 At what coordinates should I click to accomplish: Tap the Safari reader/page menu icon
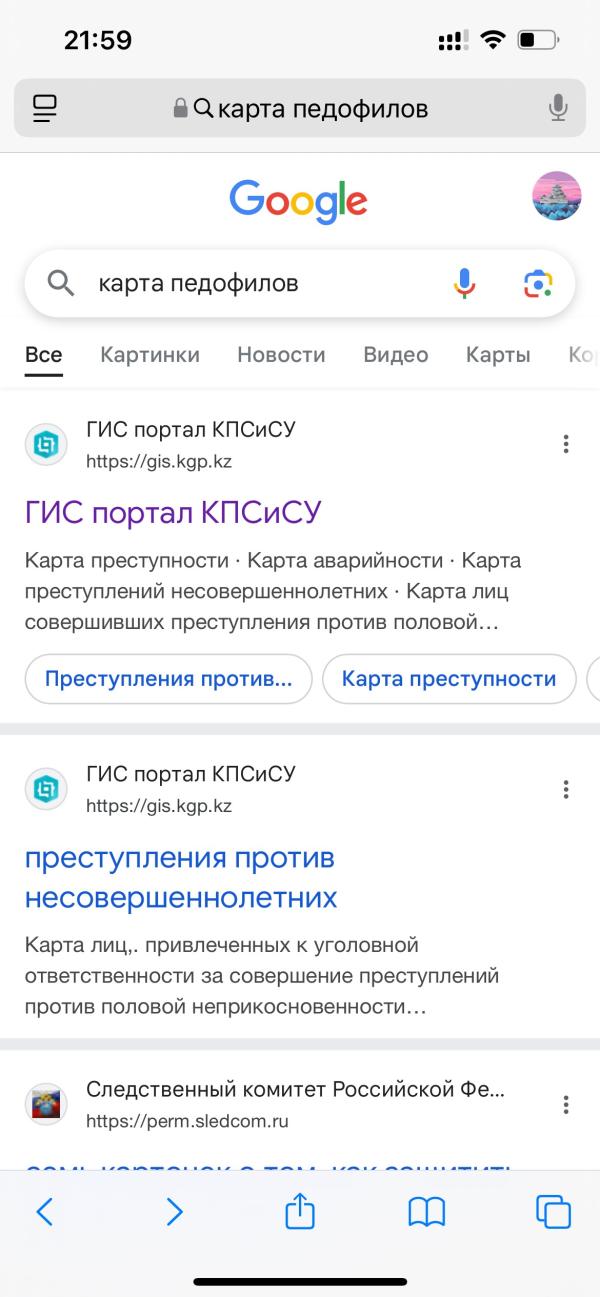46,108
